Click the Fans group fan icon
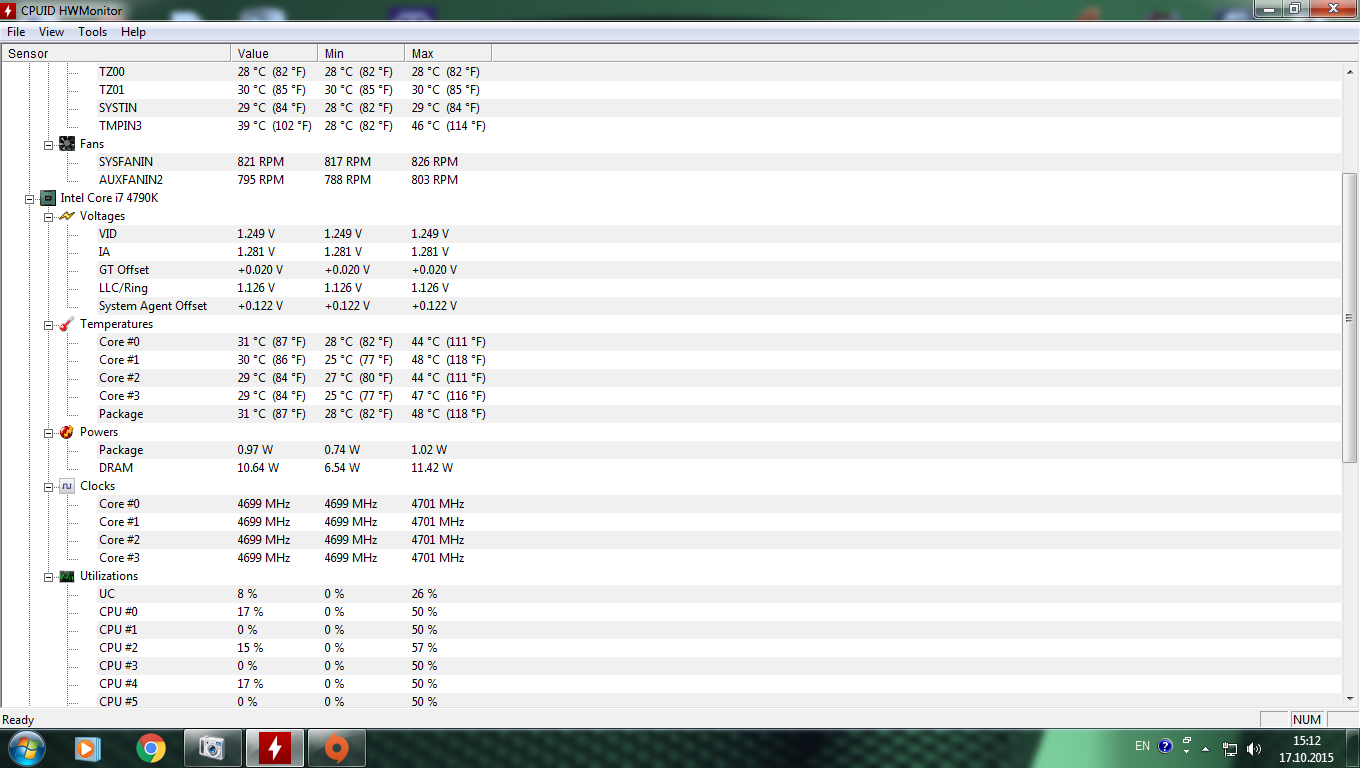 coord(67,144)
